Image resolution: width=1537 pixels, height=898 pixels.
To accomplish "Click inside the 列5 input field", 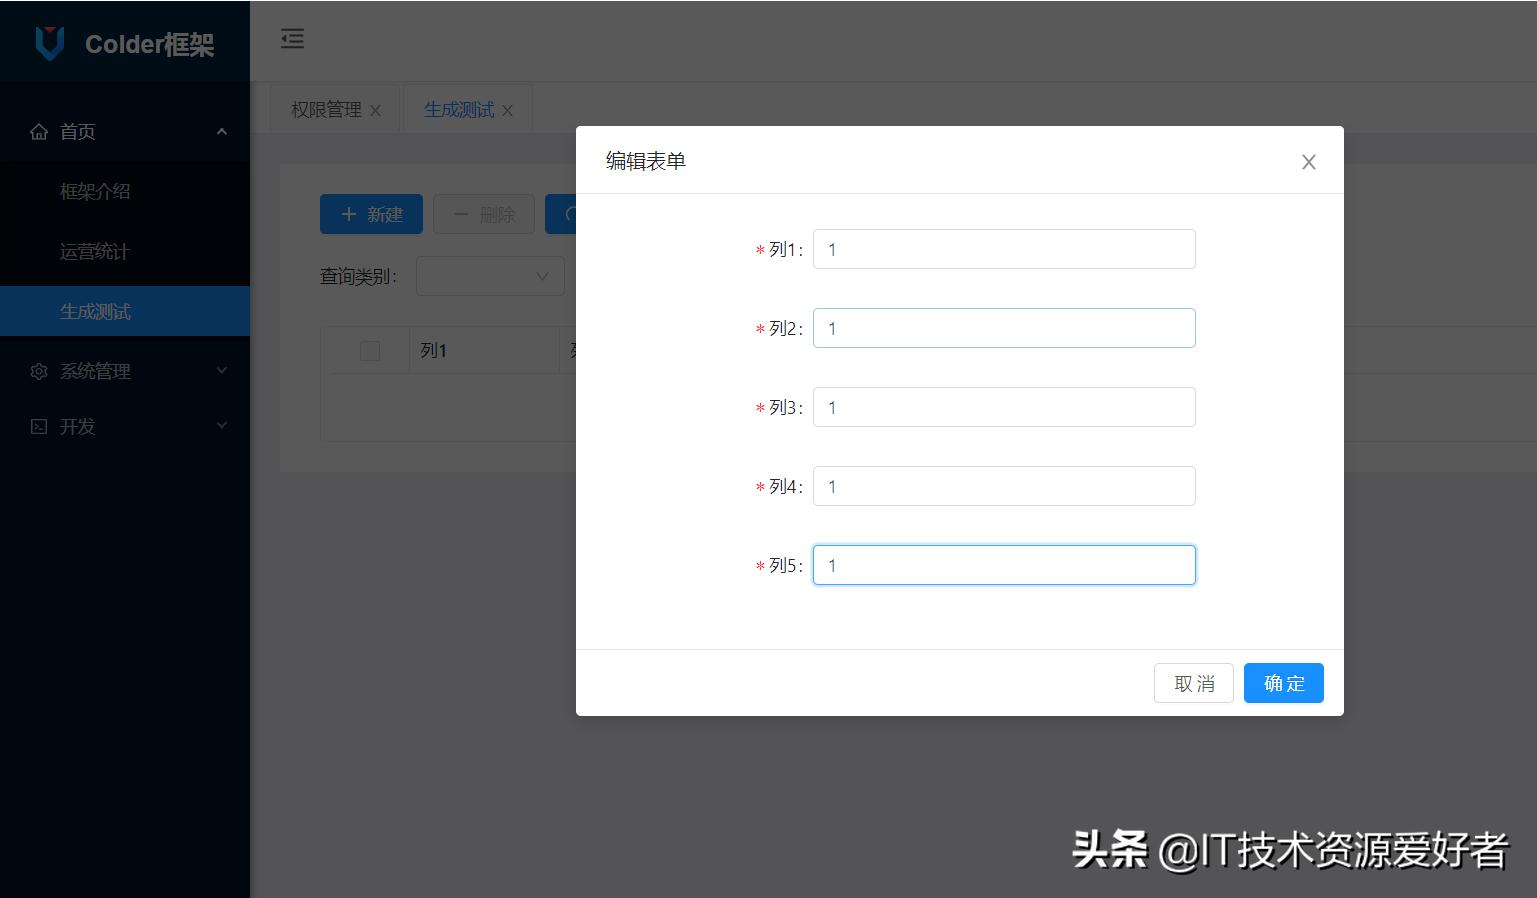I will (x=1003, y=564).
